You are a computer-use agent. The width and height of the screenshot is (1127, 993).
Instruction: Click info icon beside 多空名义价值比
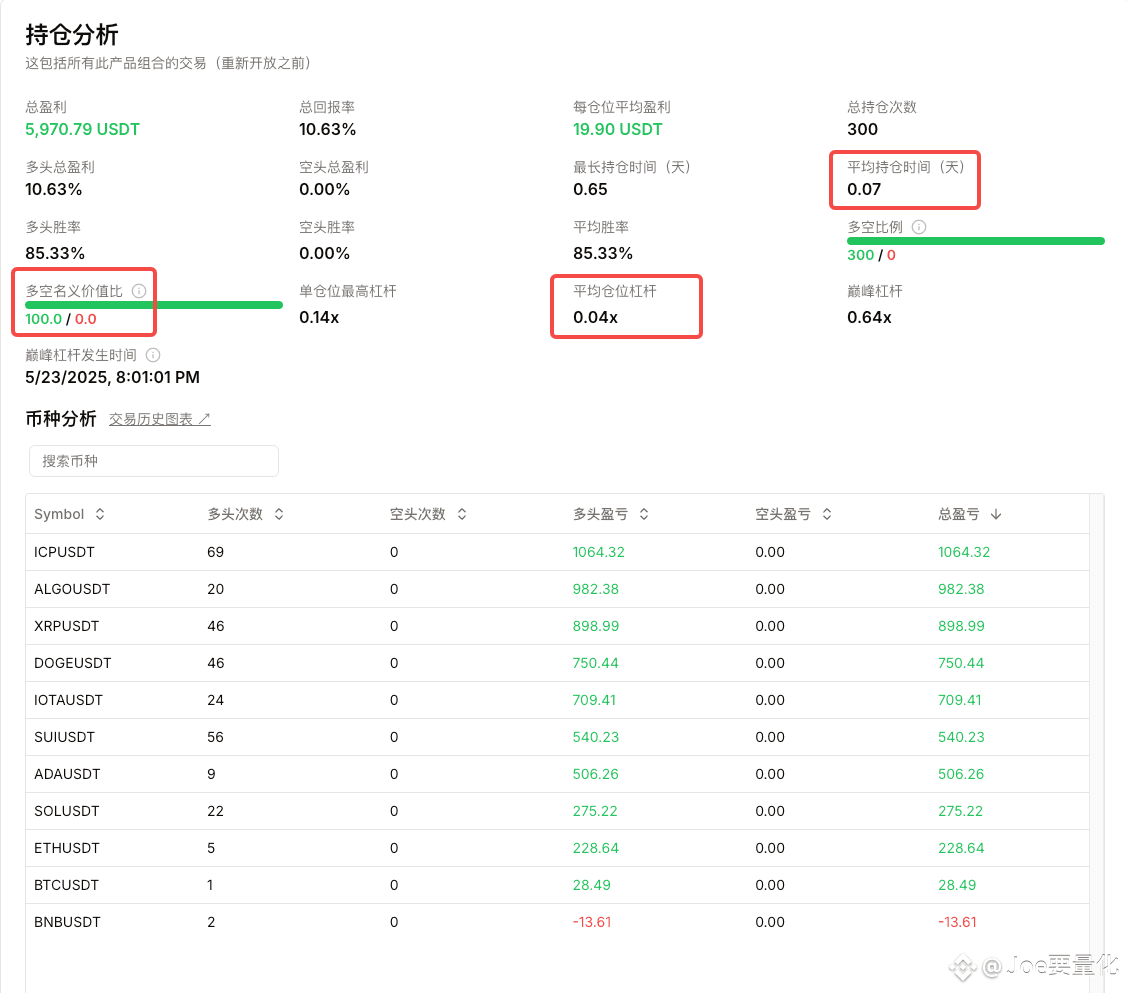[x=139, y=291]
